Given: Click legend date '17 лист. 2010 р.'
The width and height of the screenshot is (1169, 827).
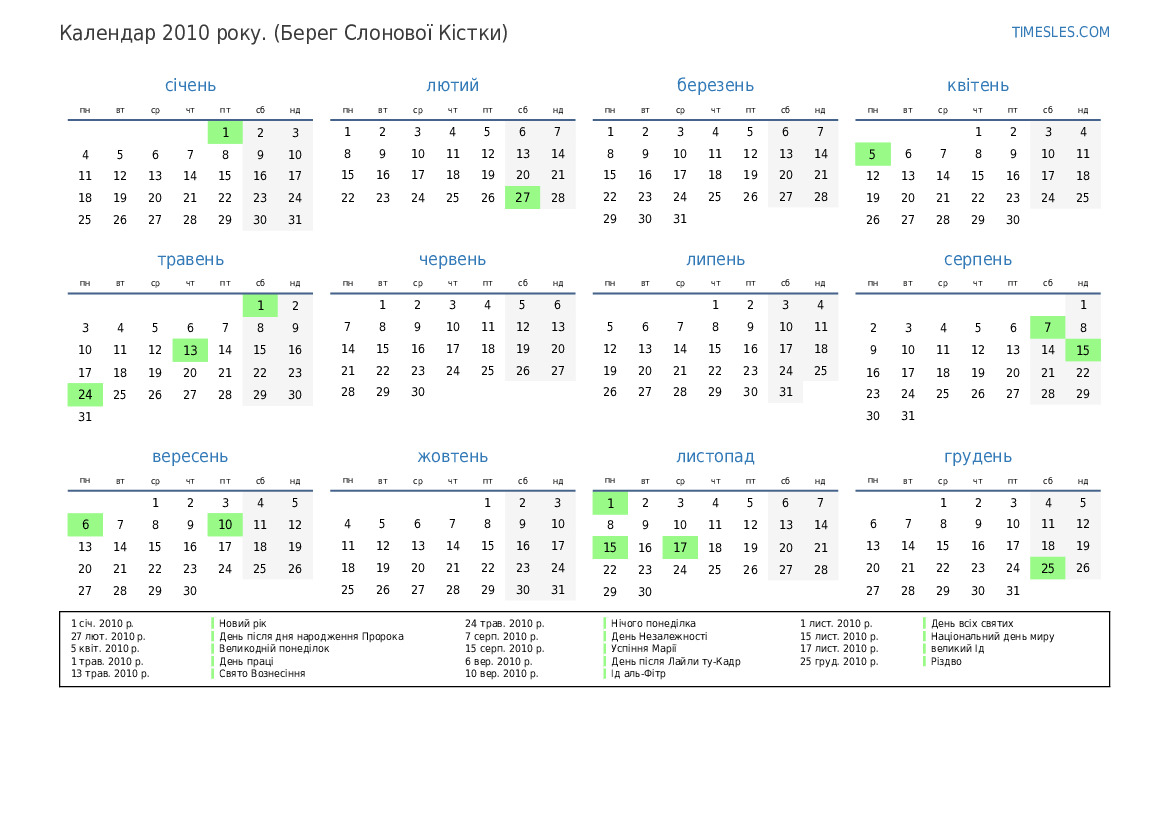Looking at the screenshot, I should (x=839, y=649).
